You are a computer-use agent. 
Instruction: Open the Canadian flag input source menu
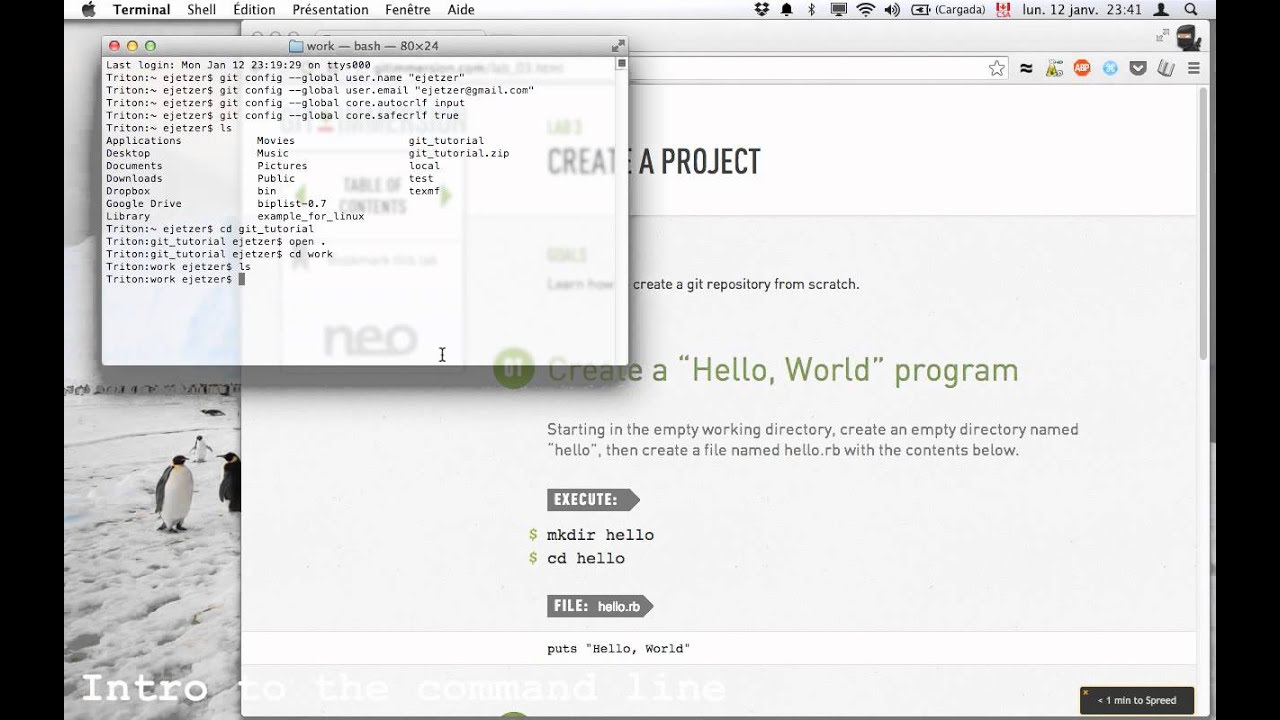1004,10
